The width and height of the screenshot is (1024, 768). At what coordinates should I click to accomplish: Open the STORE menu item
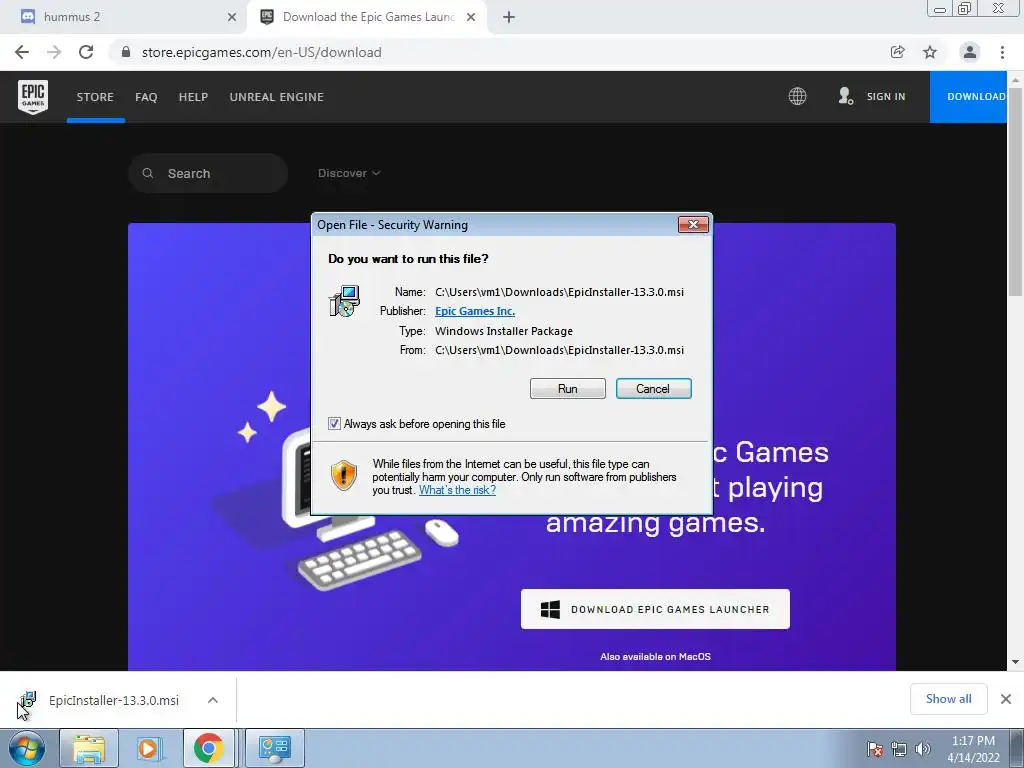pyautogui.click(x=95, y=97)
